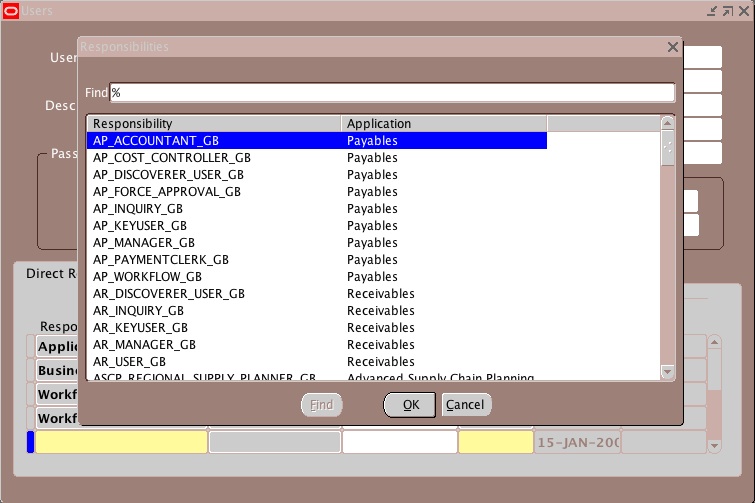Click the Find search field containing %
The width and height of the screenshot is (755, 503).
[392, 92]
